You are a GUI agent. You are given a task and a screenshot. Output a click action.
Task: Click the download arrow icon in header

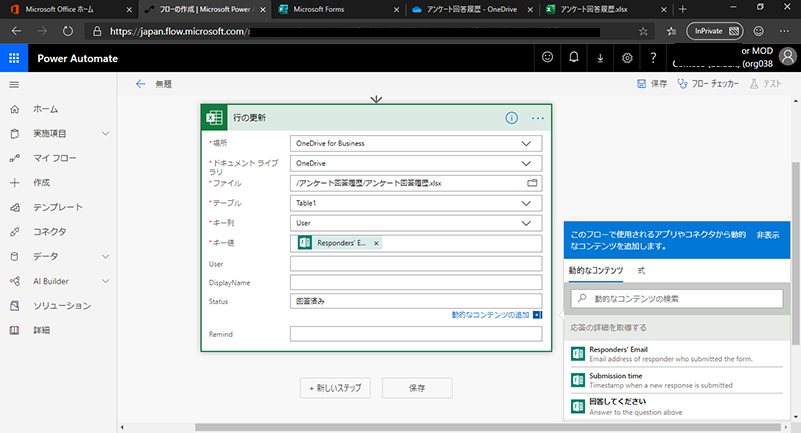600,58
